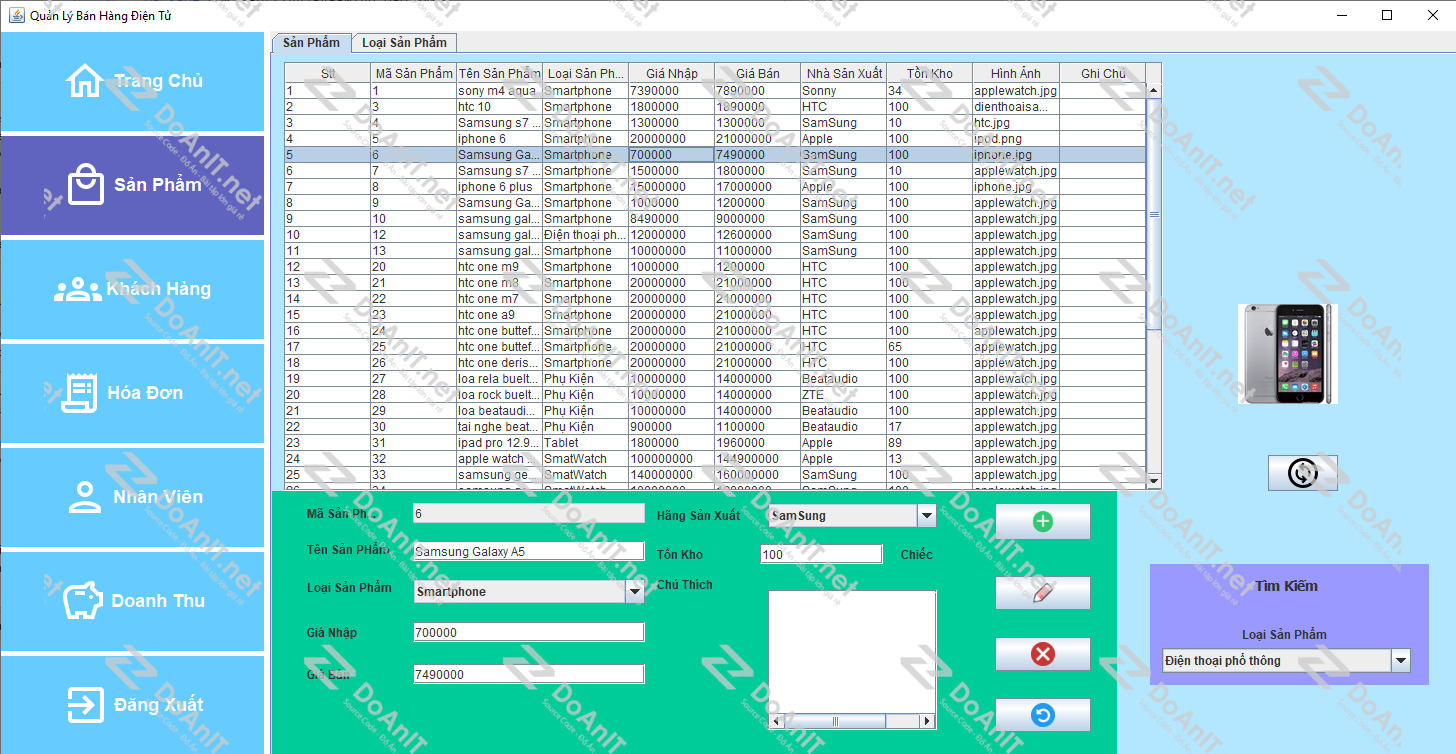Click the Tên Sản Phẩm text field

coord(529,551)
